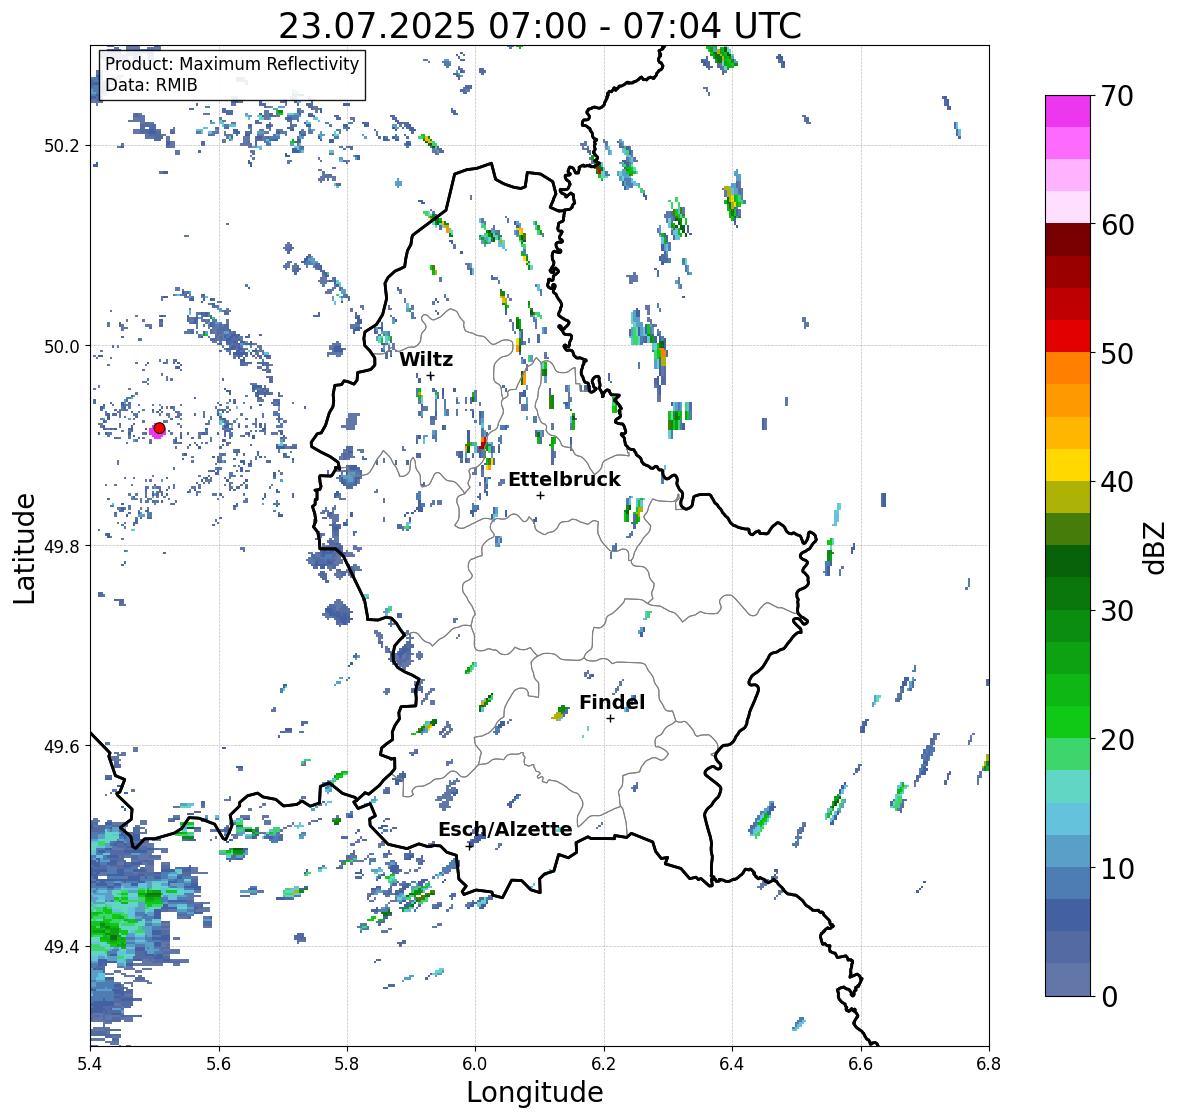Click the 'Data: RMIB' label

click(151, 85)
